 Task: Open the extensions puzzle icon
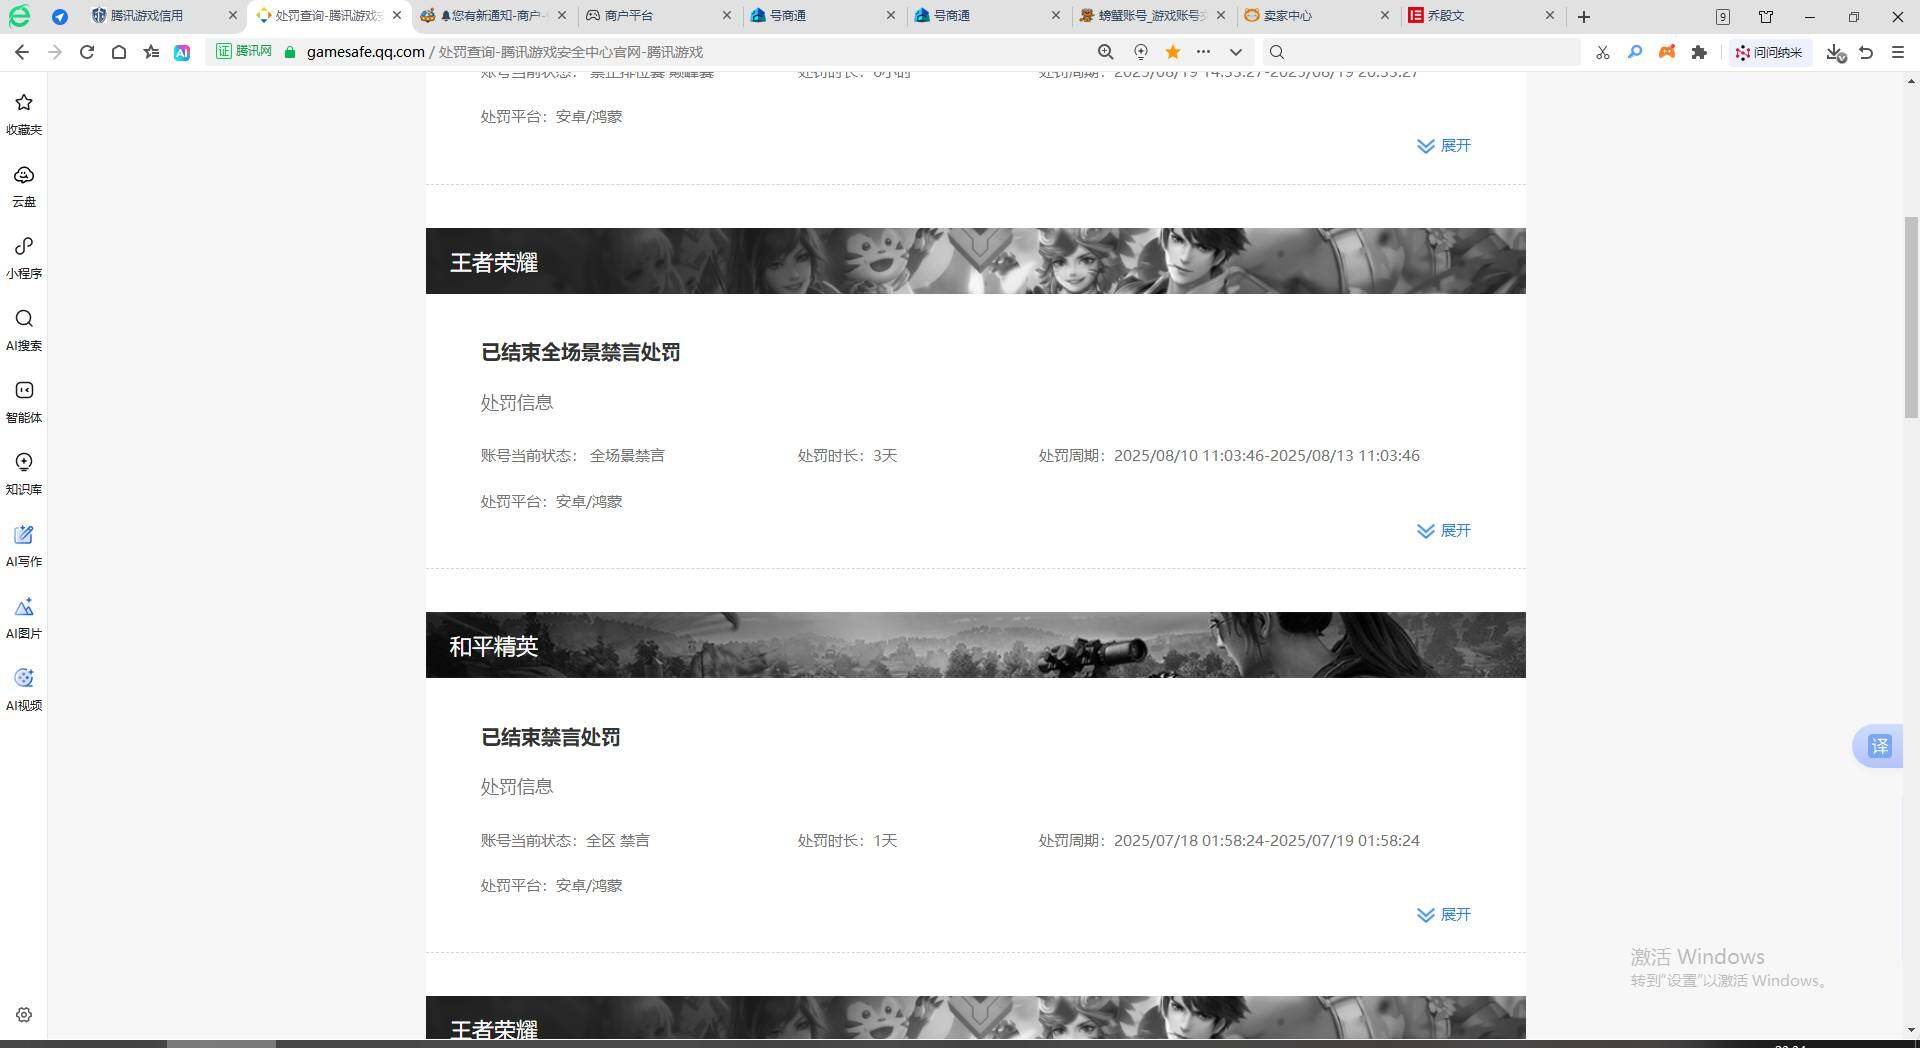(x=1699, y=52)
